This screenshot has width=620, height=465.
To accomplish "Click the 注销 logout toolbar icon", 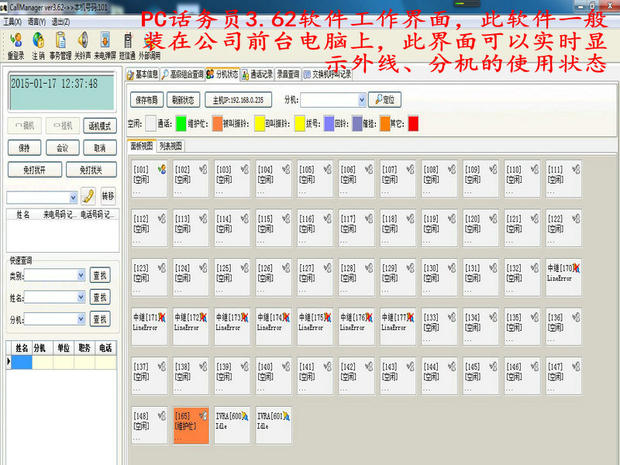I will pyautogui.click(x=38, y=45).
